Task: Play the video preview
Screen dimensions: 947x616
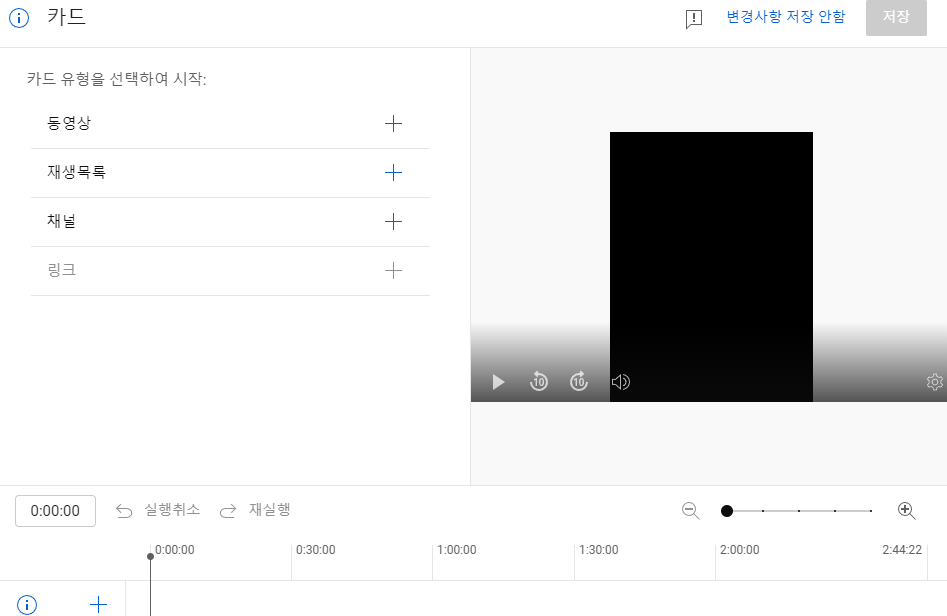Action: pyautogui.click(x=498, y=382)
